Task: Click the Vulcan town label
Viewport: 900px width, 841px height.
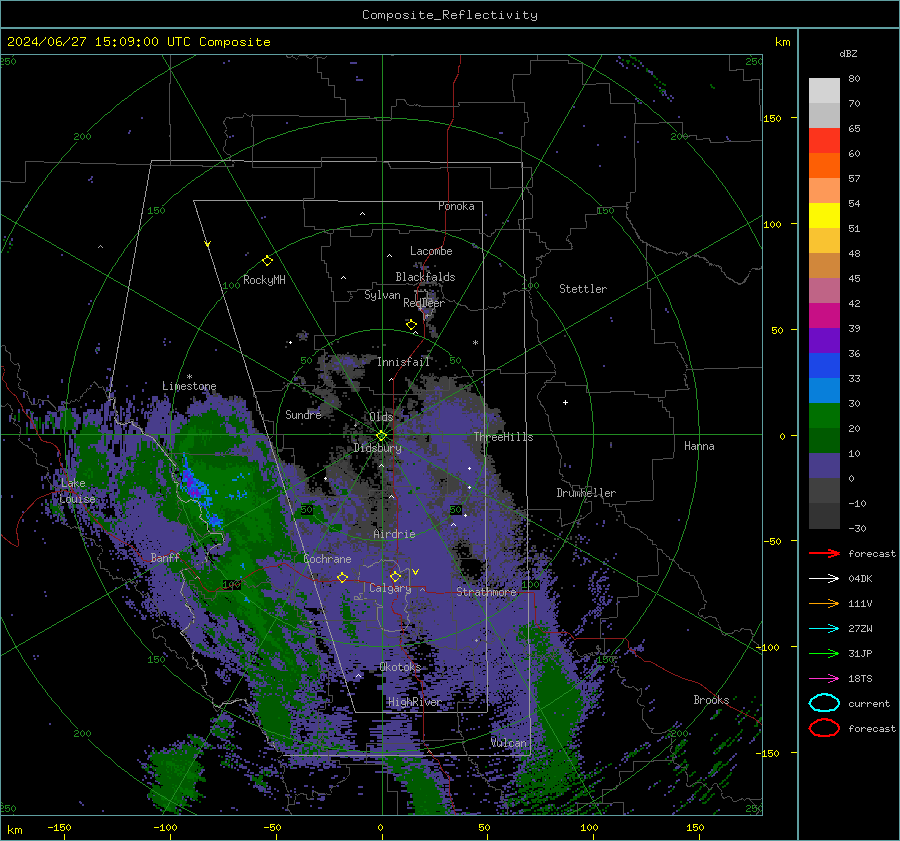Action: 509,743
